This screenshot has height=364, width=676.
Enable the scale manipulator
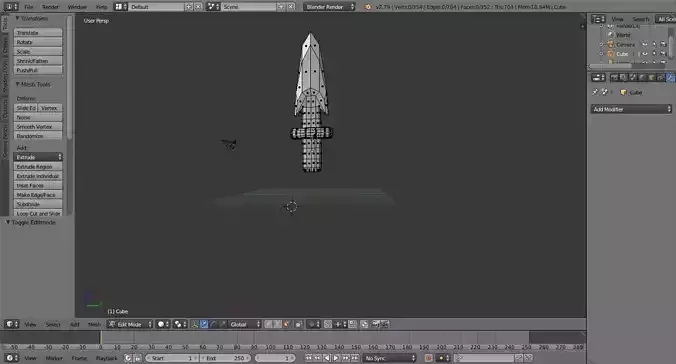222,324
